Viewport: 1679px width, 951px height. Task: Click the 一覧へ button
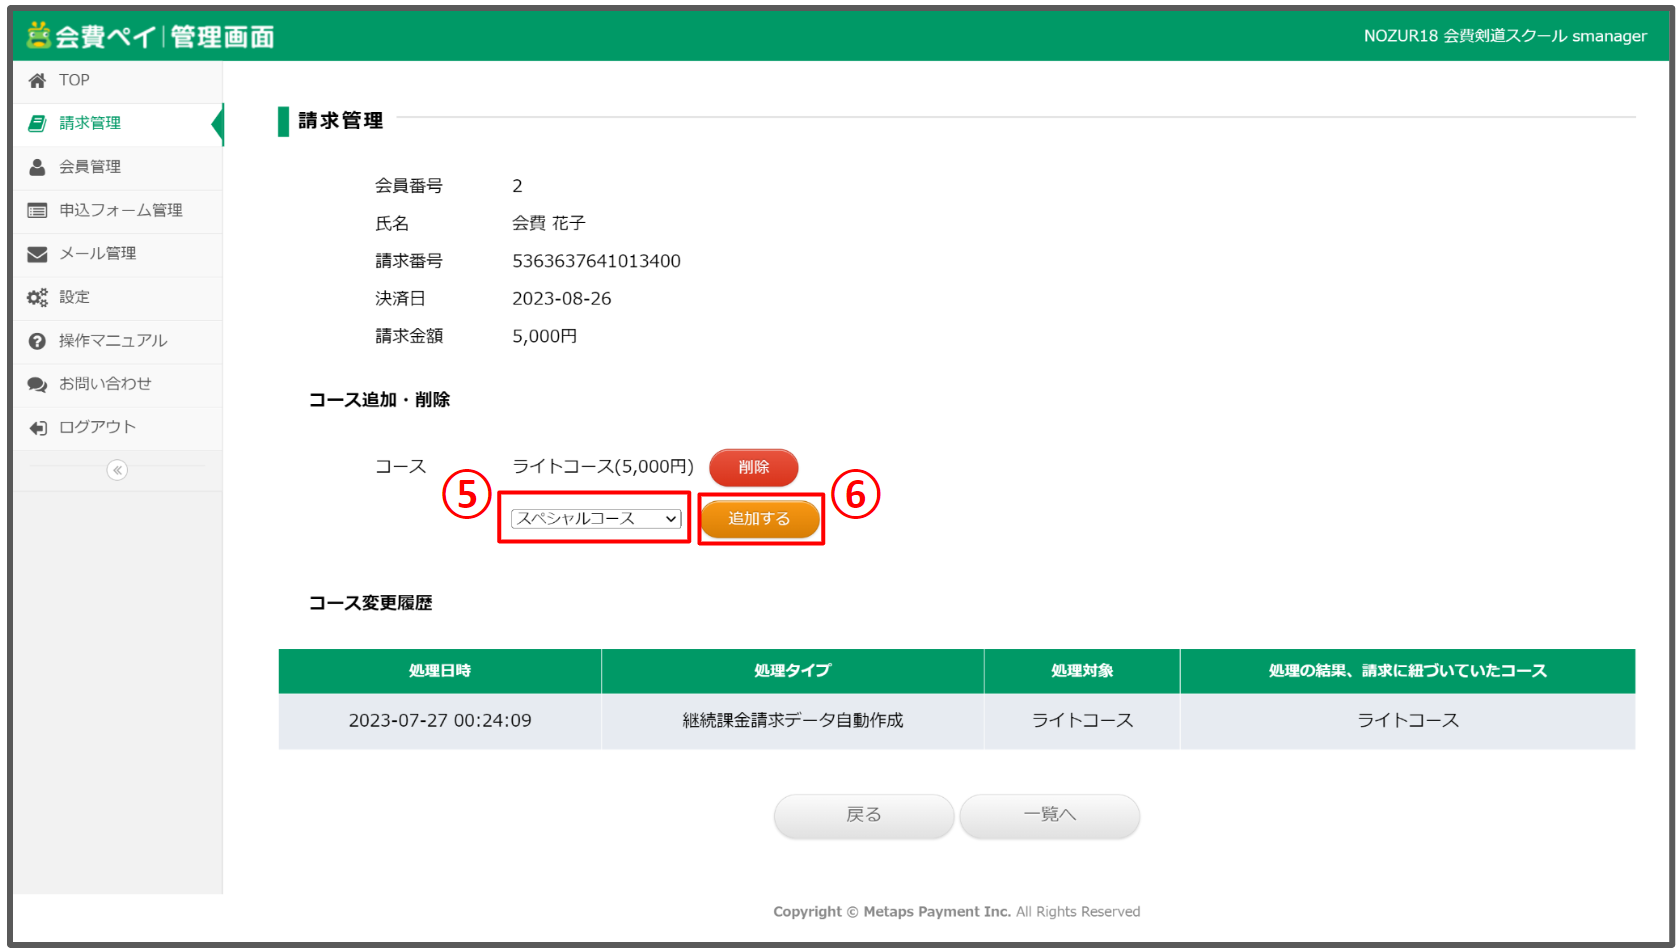click(x=1048, y=815)
